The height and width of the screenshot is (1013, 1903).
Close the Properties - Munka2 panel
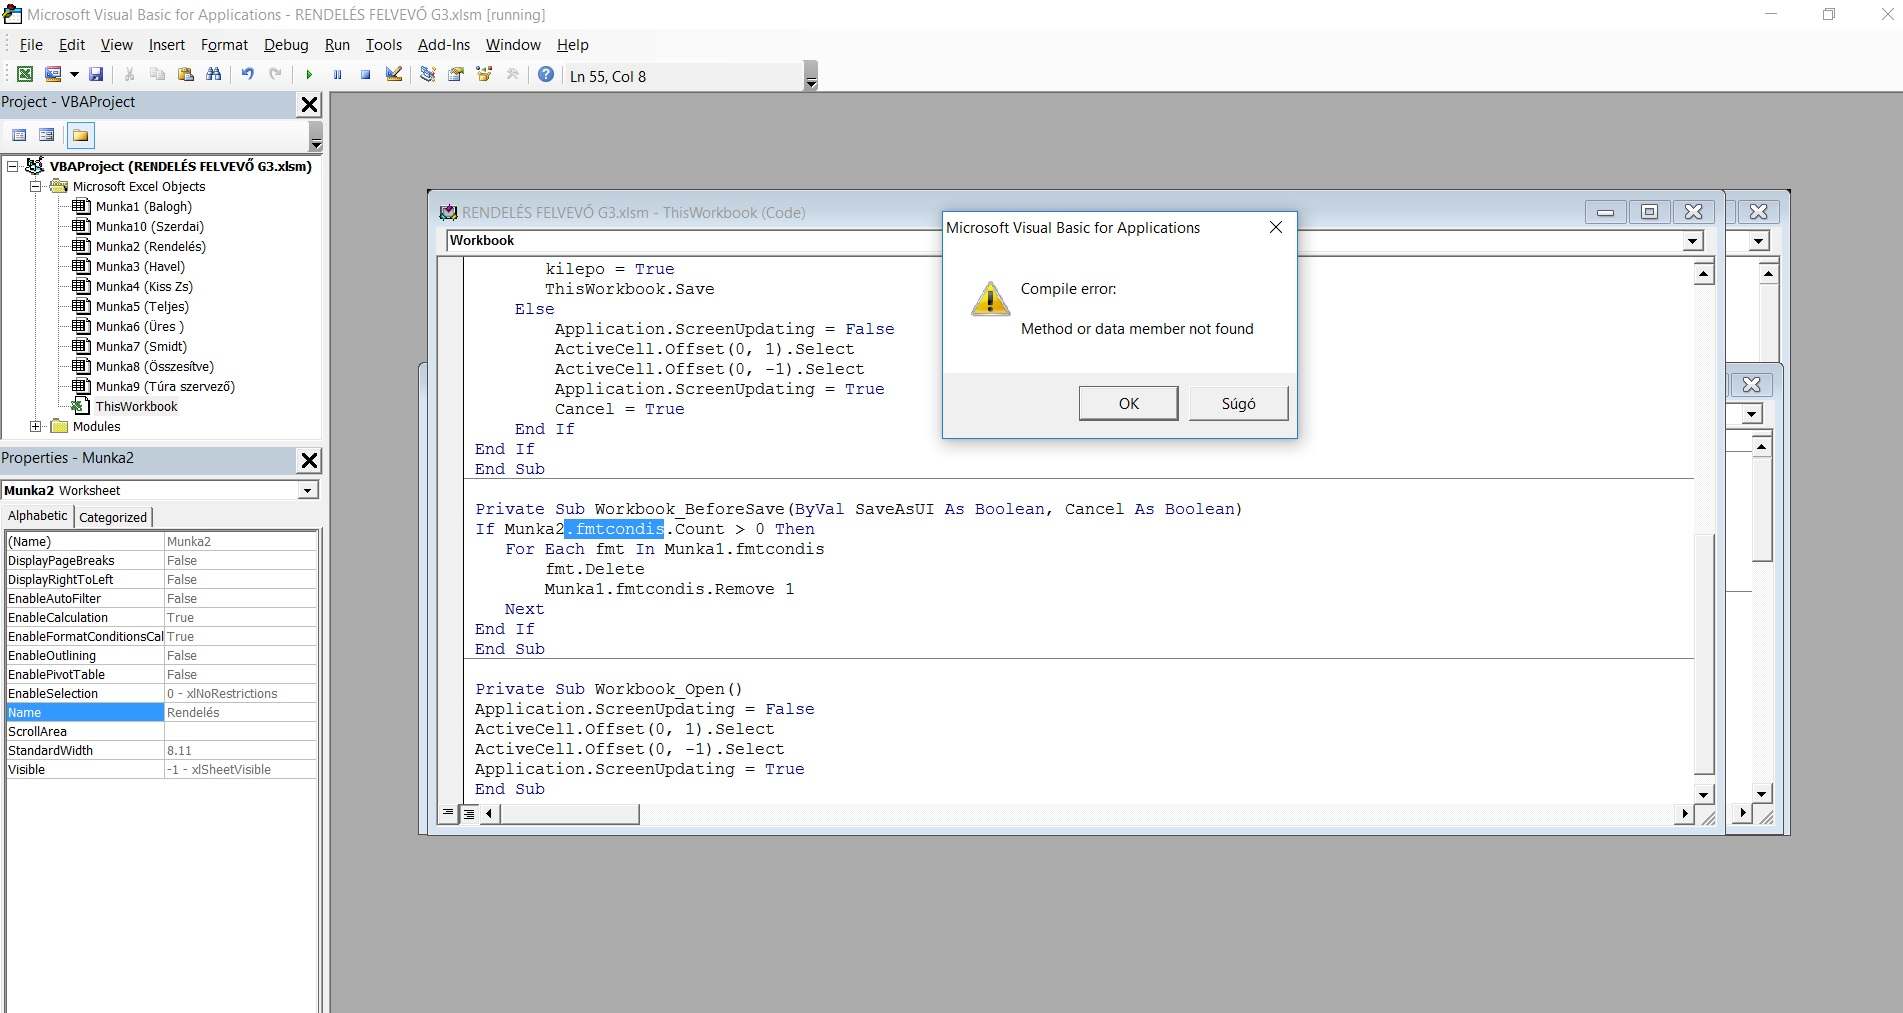tap(310, 460)
